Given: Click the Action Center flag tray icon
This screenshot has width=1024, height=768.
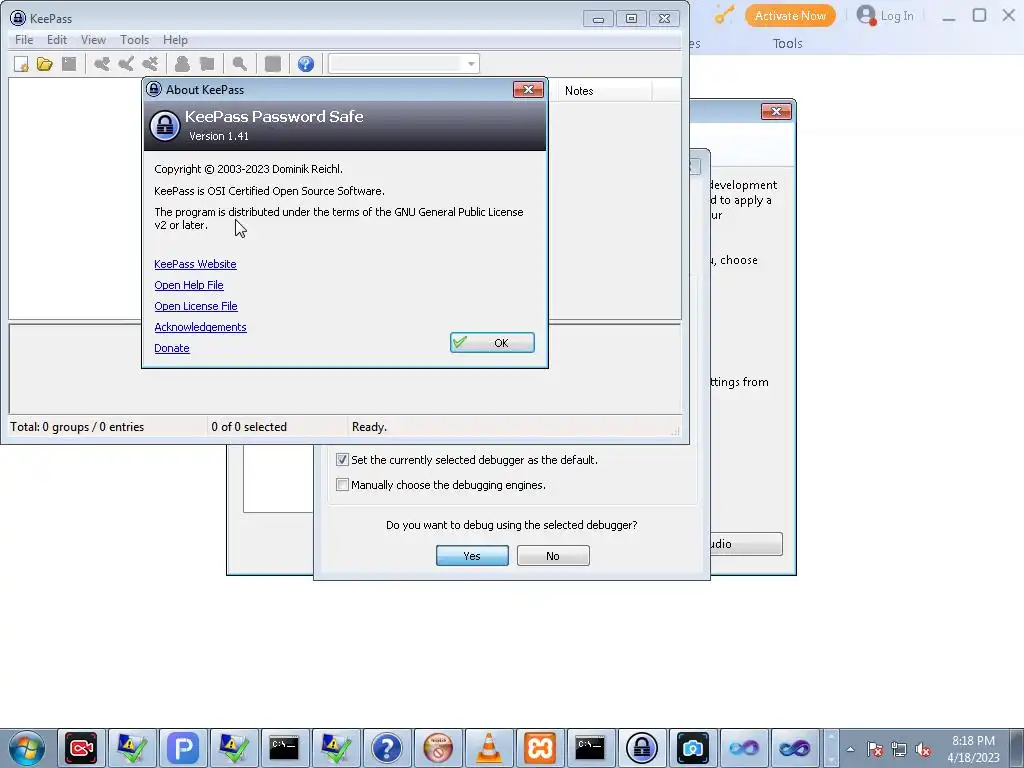Looking at the screenshot, I should 875,749.
